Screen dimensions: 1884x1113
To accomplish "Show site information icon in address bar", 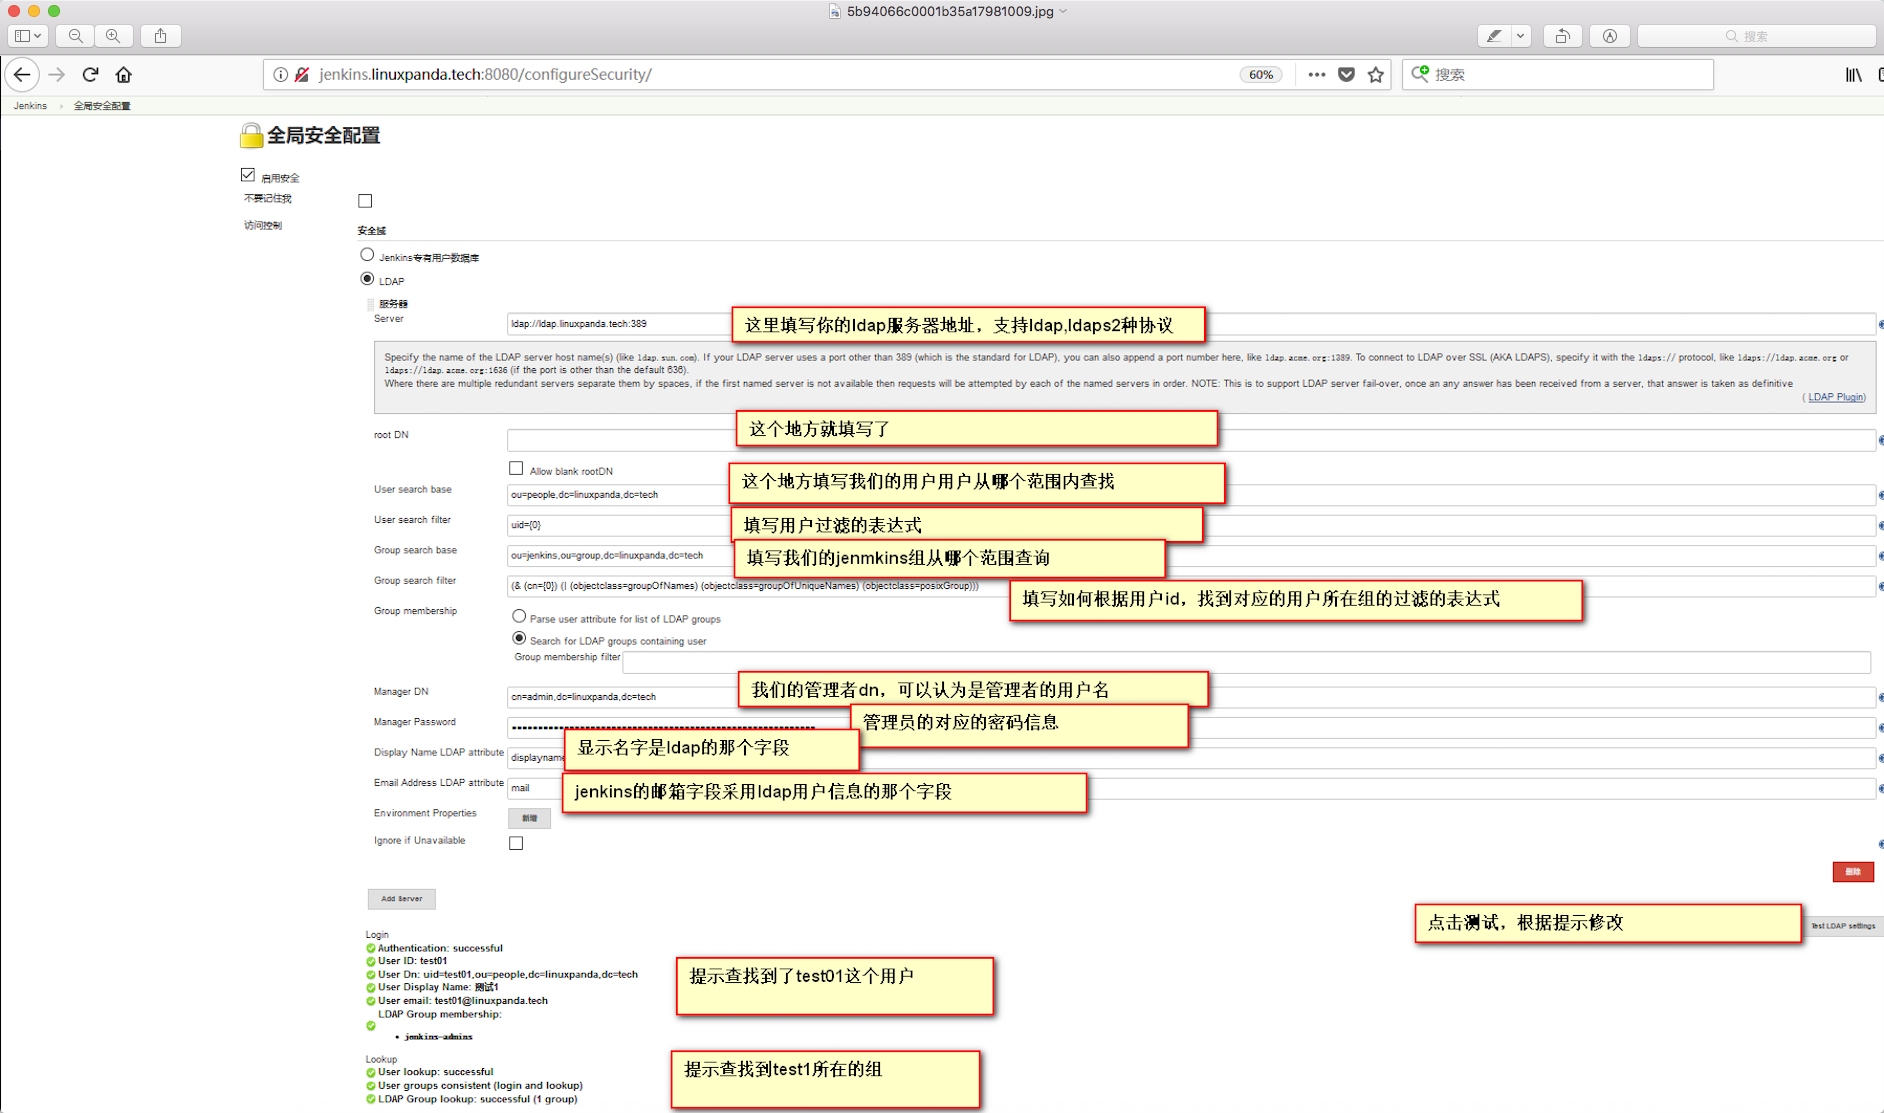I will click(281, 75).
